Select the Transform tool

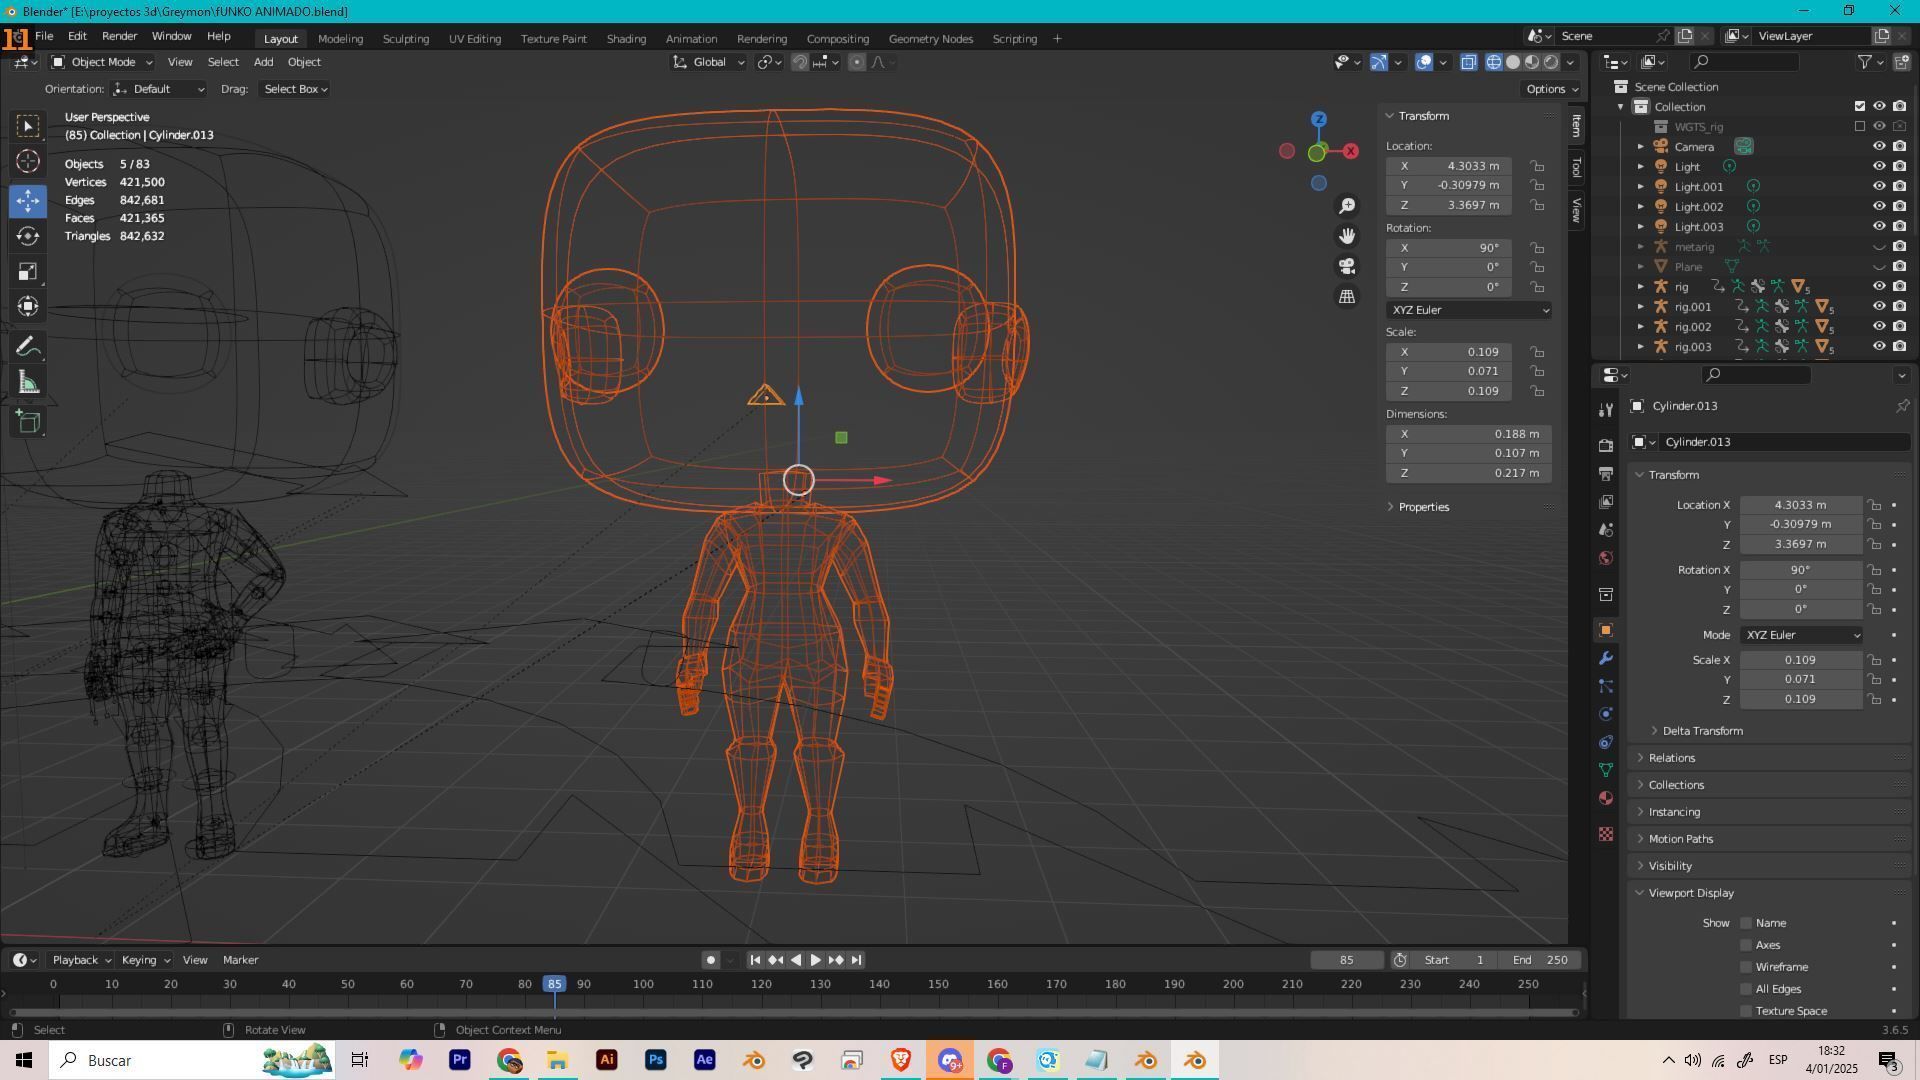click(28, 307)
